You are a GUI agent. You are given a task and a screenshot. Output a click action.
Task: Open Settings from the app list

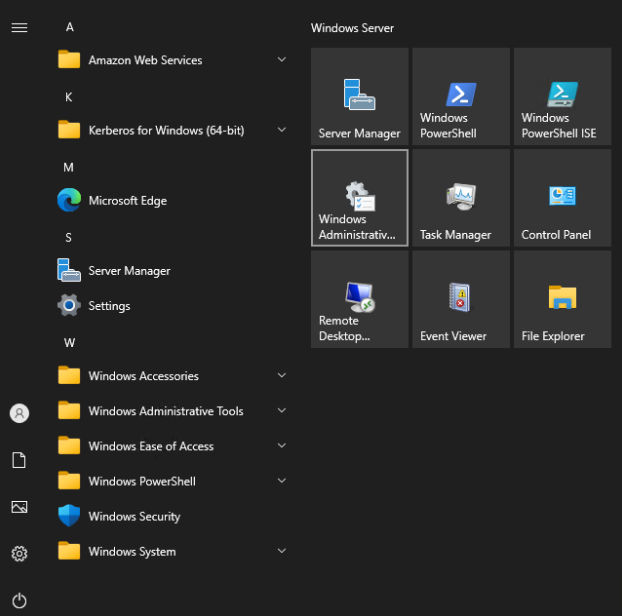109,306
